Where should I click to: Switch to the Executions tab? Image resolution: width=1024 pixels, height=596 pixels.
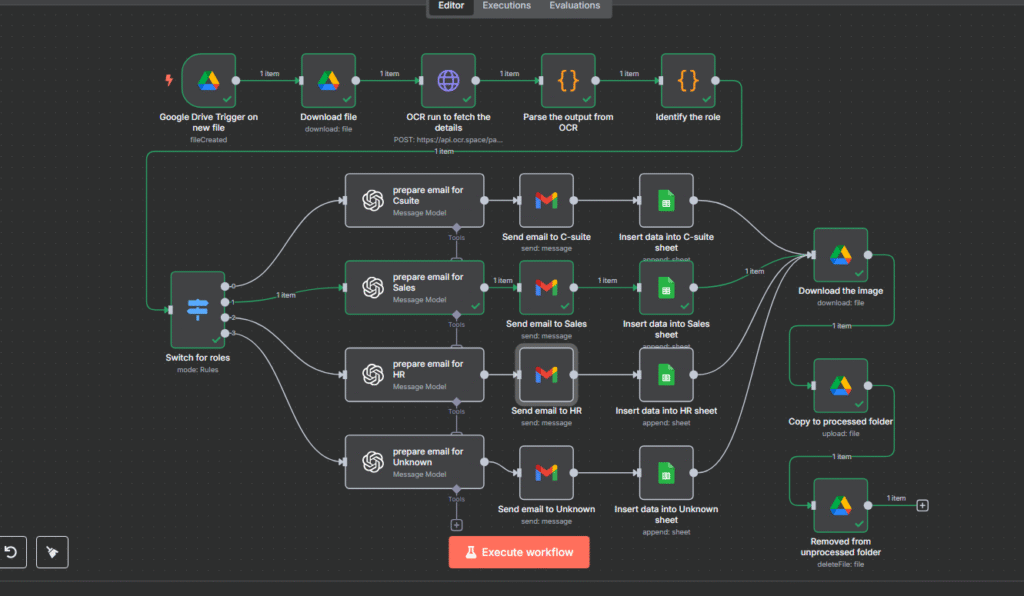506,6
